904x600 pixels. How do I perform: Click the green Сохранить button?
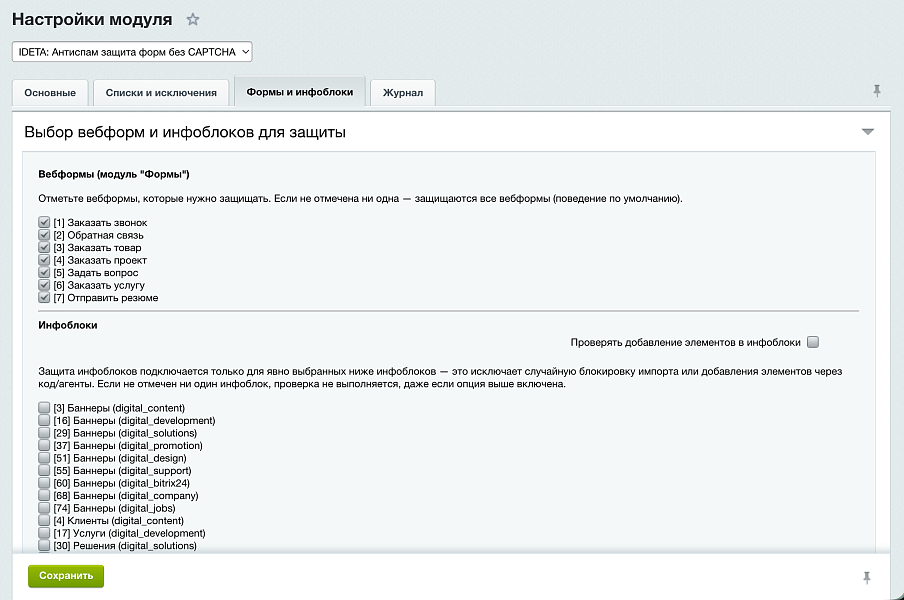point(66,576)
